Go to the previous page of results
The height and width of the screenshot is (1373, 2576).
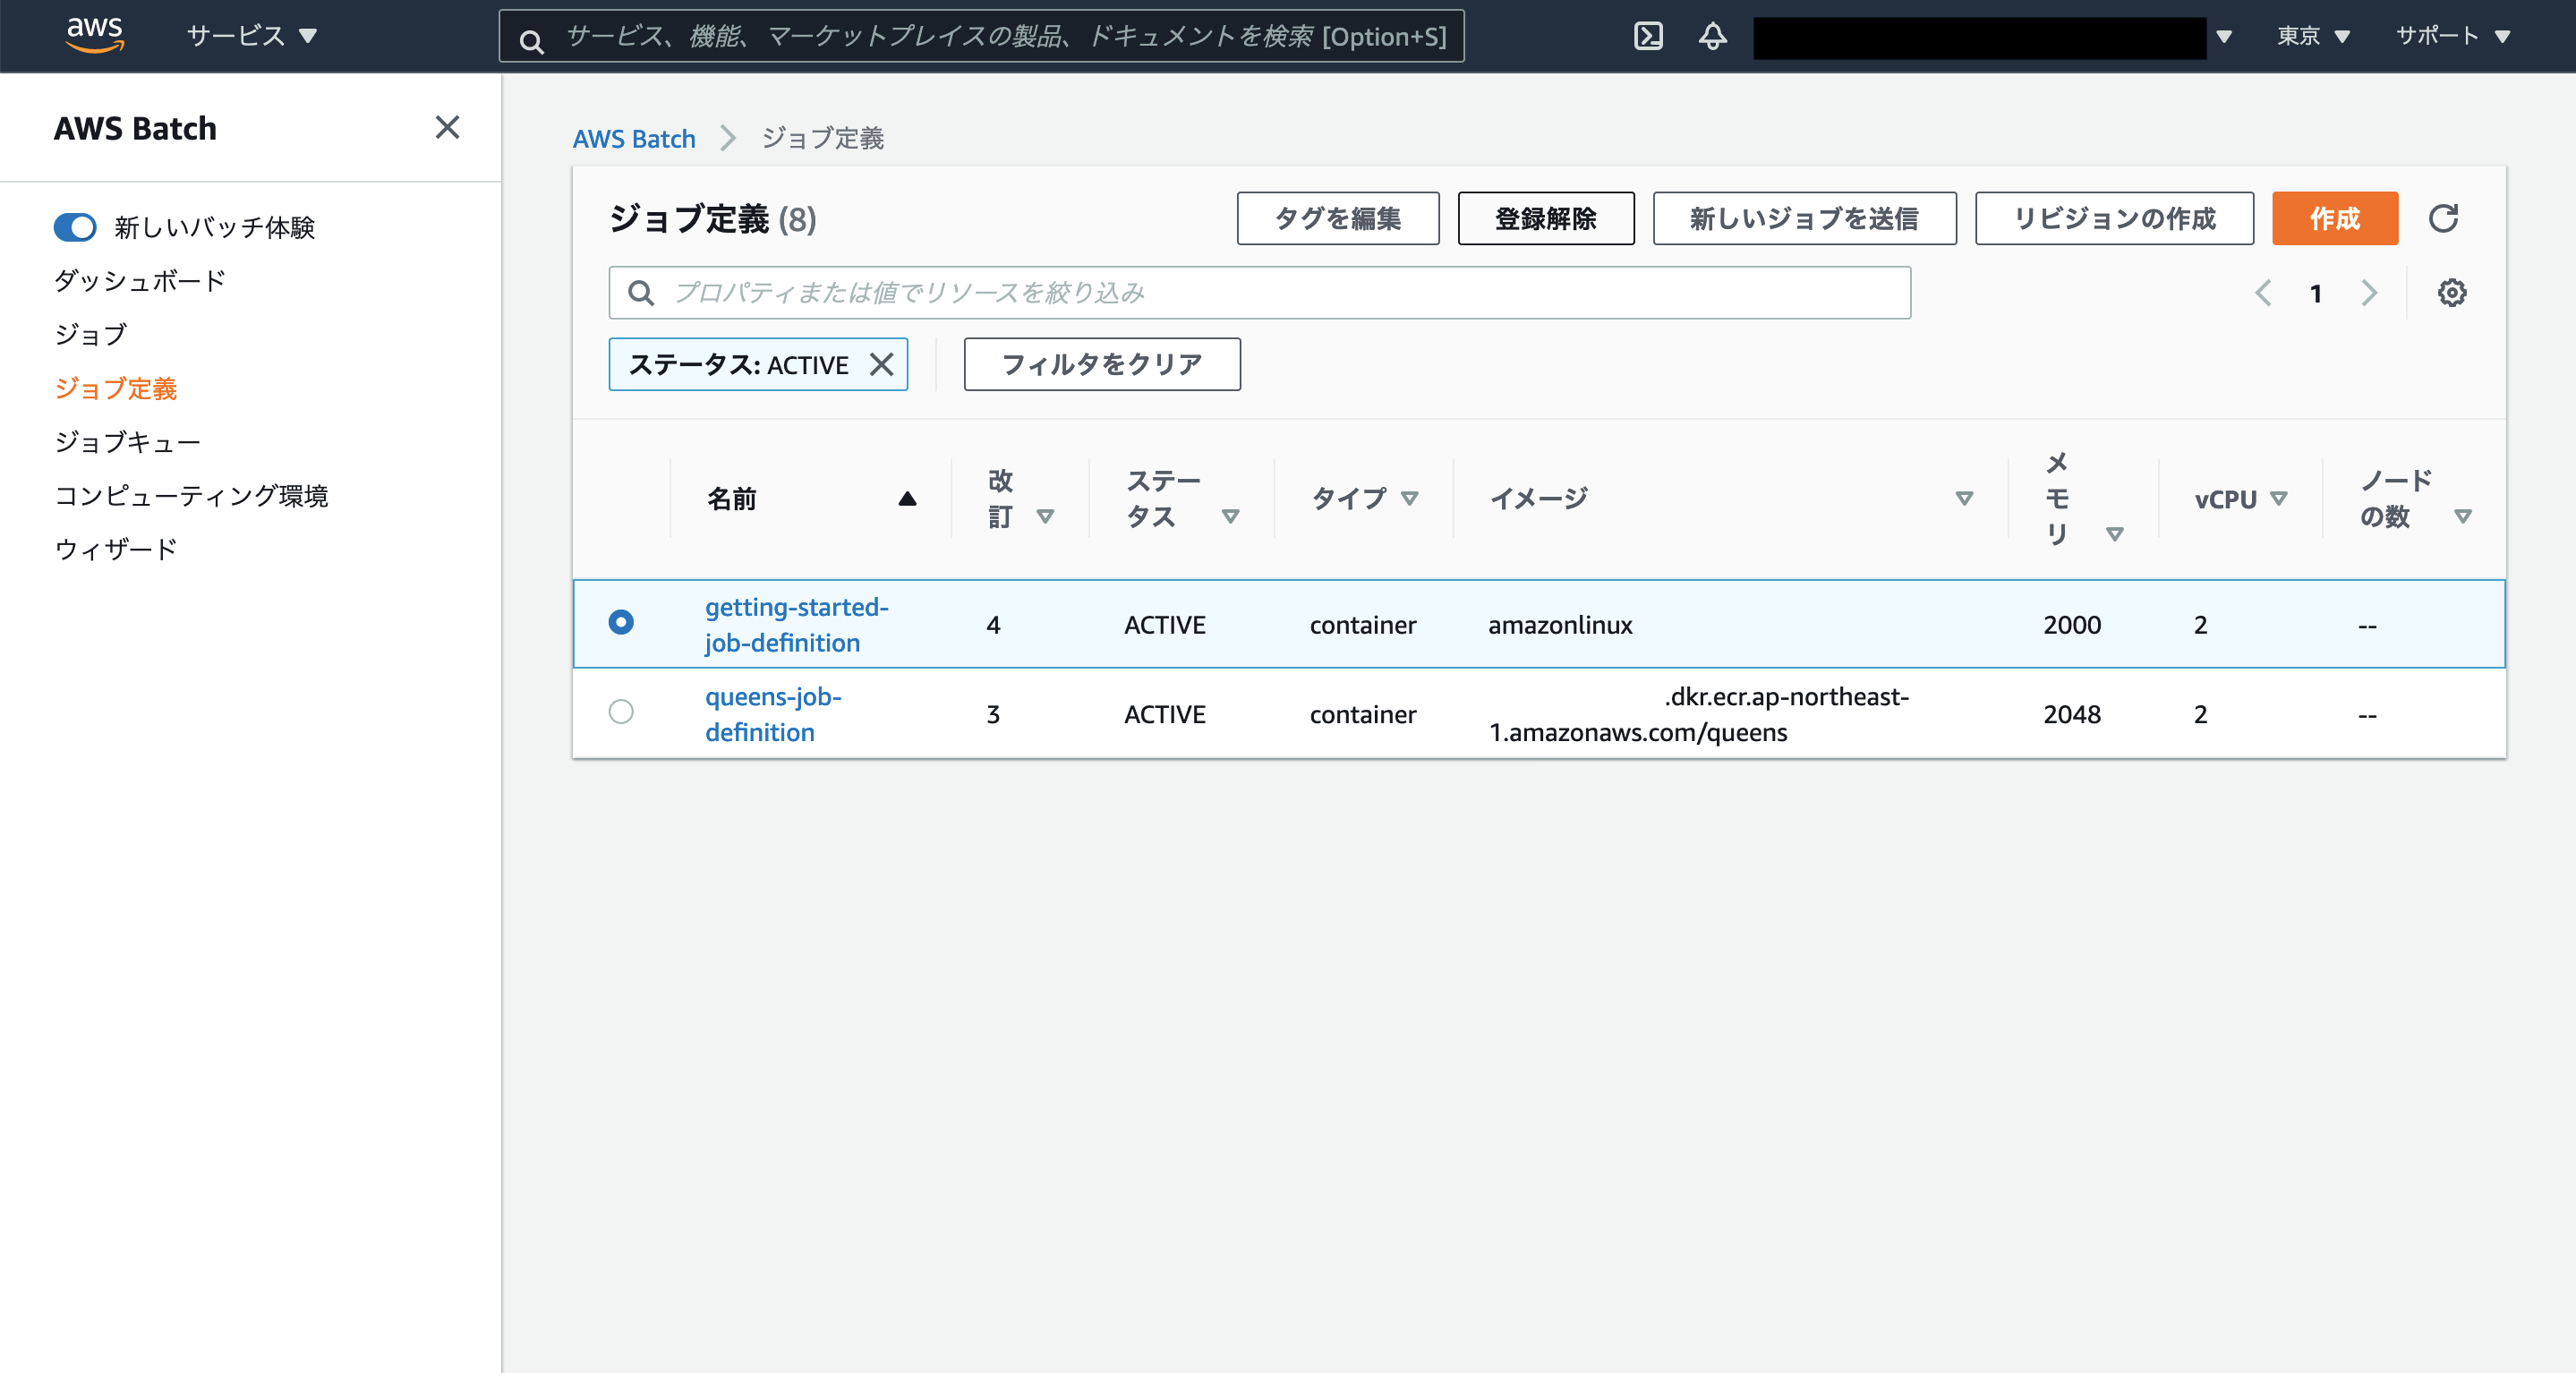click(2264, 293)
